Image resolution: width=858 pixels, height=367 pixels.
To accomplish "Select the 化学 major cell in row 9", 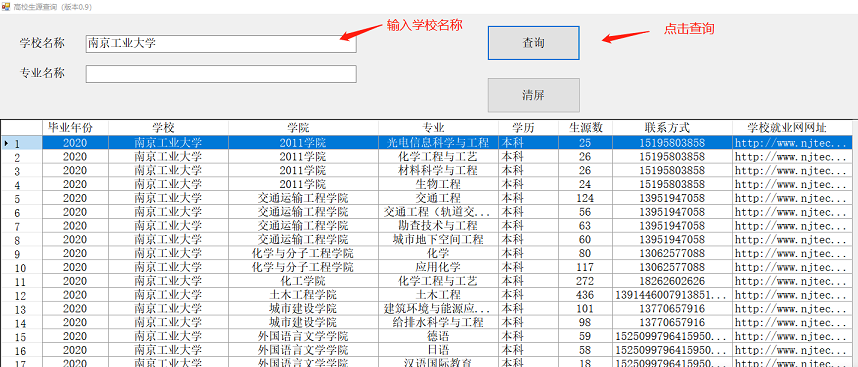I will (438, 254).
